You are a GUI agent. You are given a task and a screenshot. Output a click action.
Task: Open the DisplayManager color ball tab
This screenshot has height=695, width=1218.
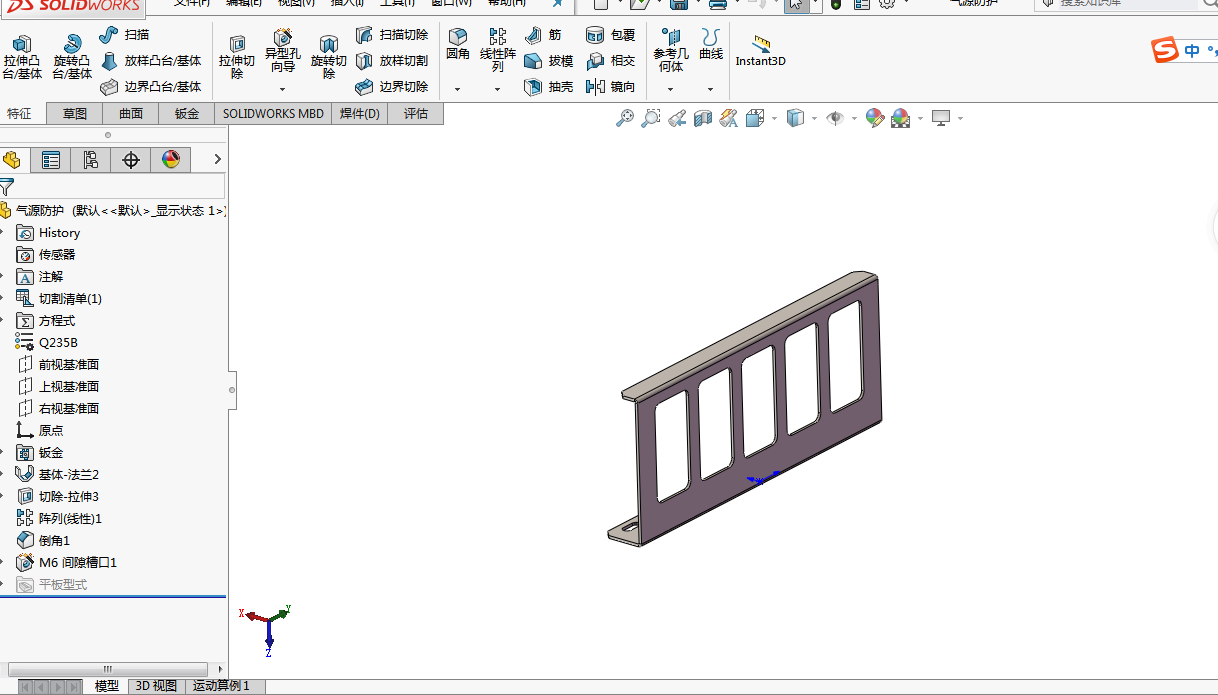171,160
